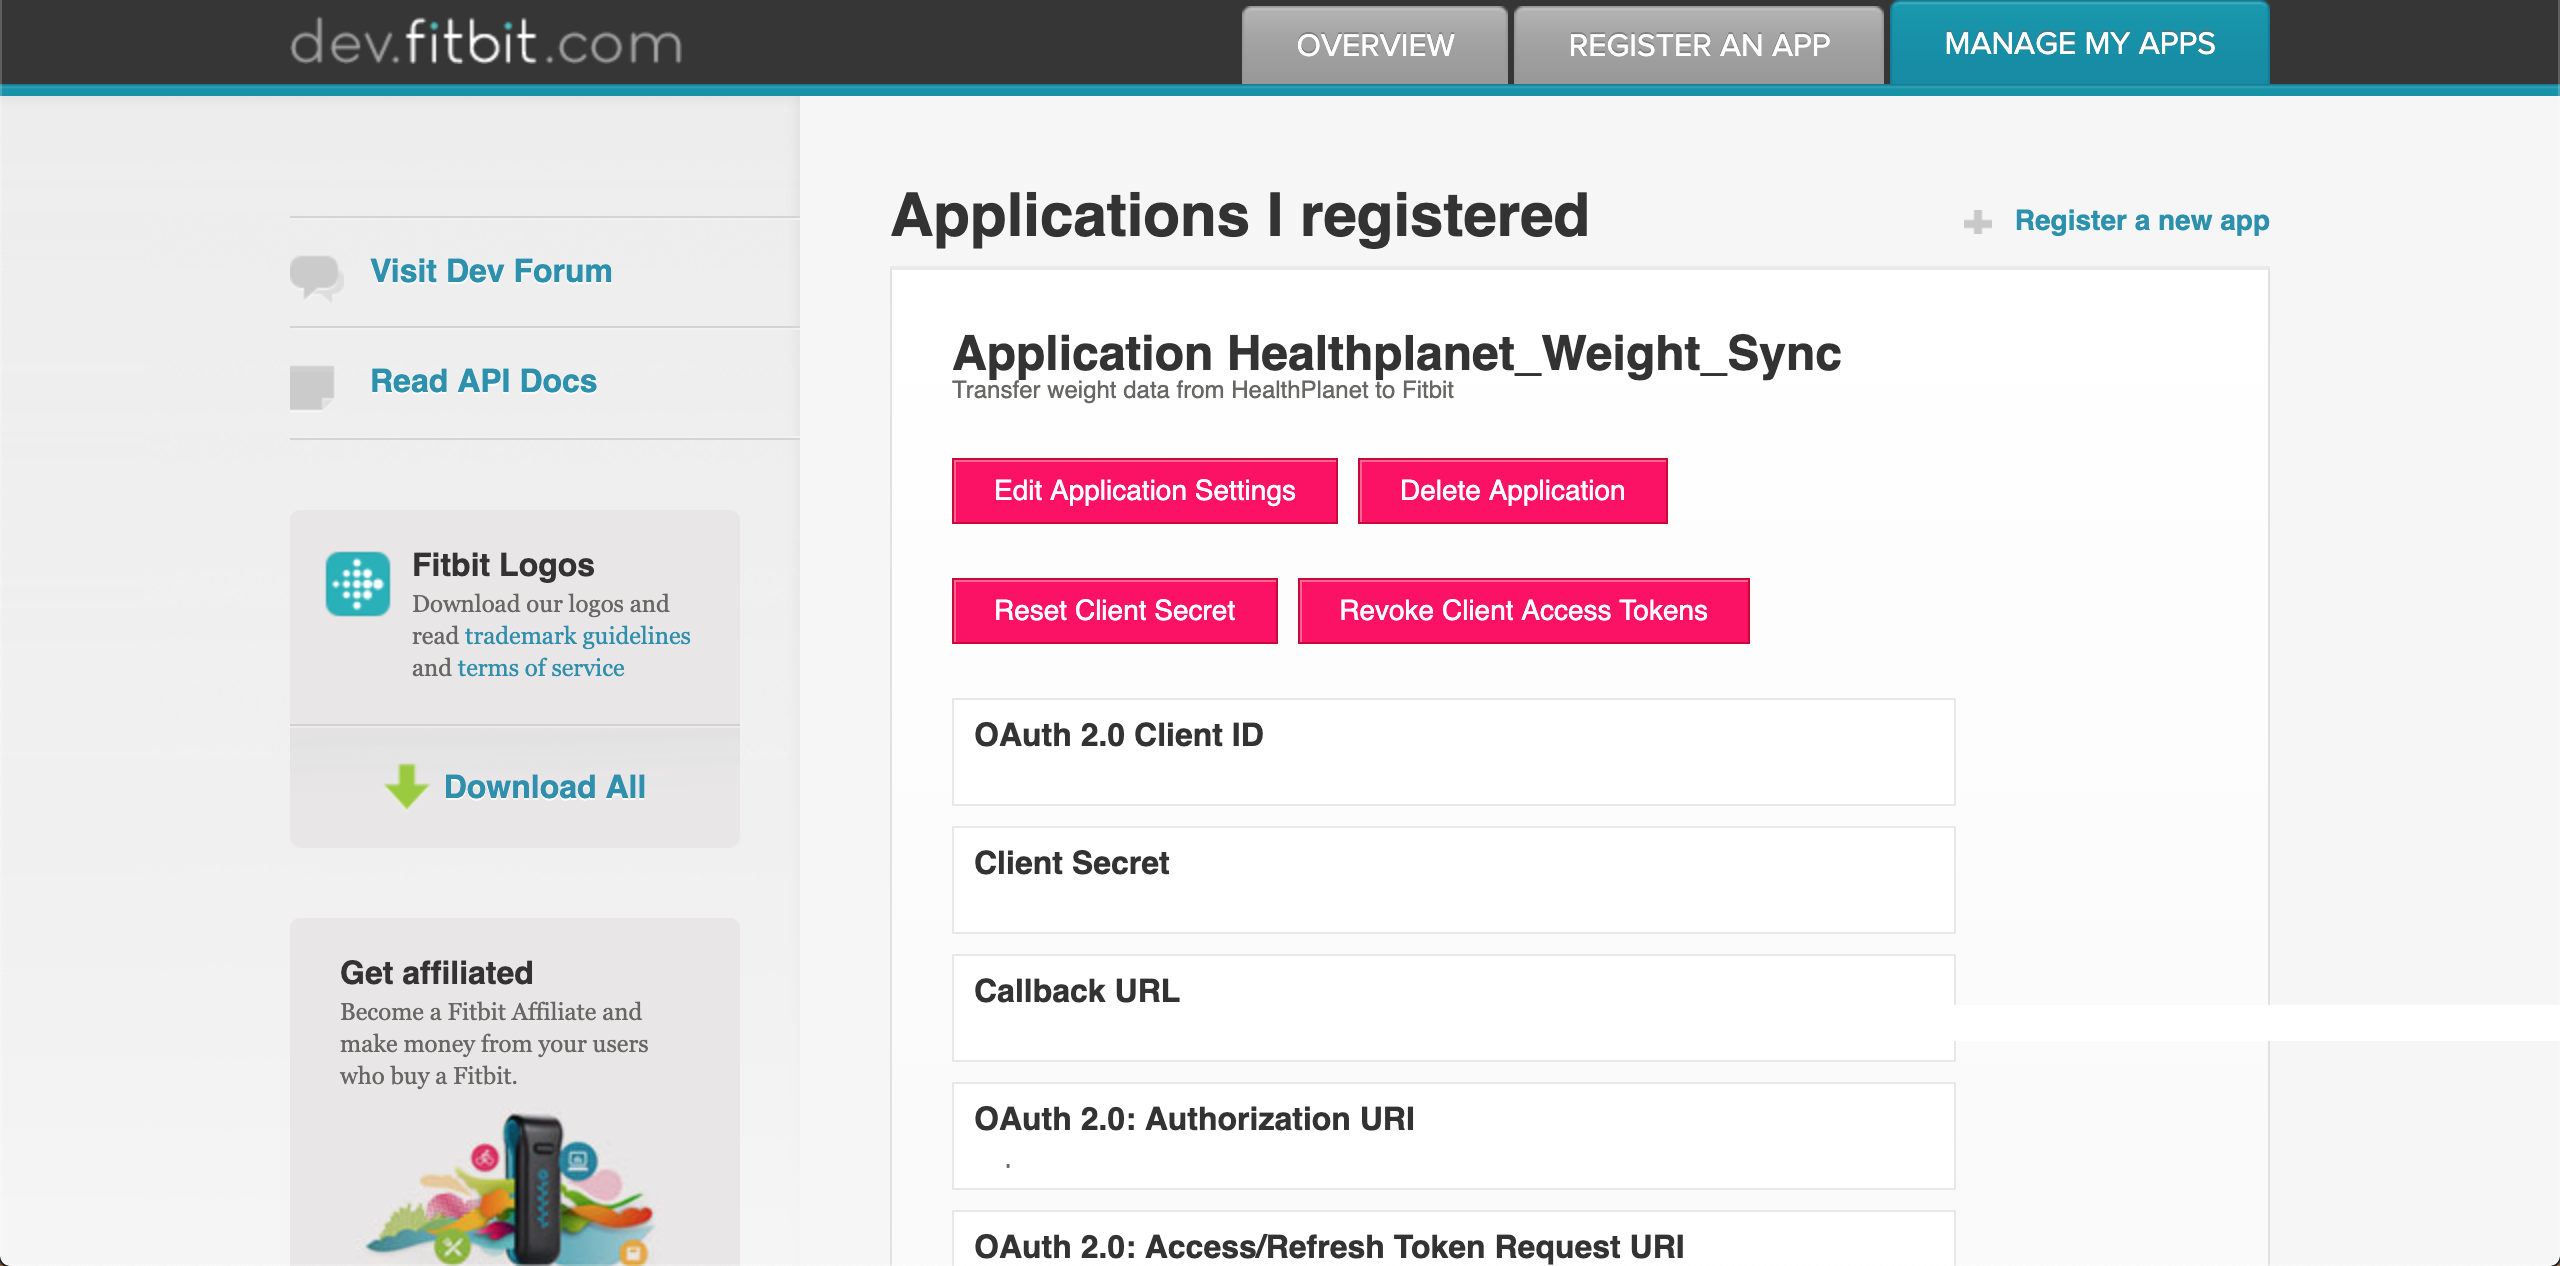Select the Manage My Apps tab
The width and height of the screenshot is (2560, 1266).
pyautogui.click(x=2079, y=44)
